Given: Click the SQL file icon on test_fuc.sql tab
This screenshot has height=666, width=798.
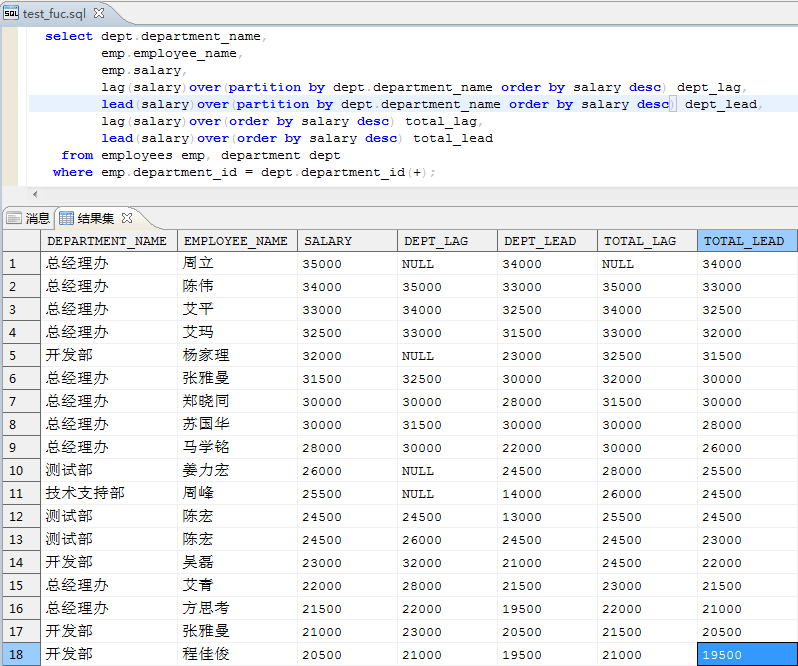Looking at the screenshot, I should click(12, 14).
